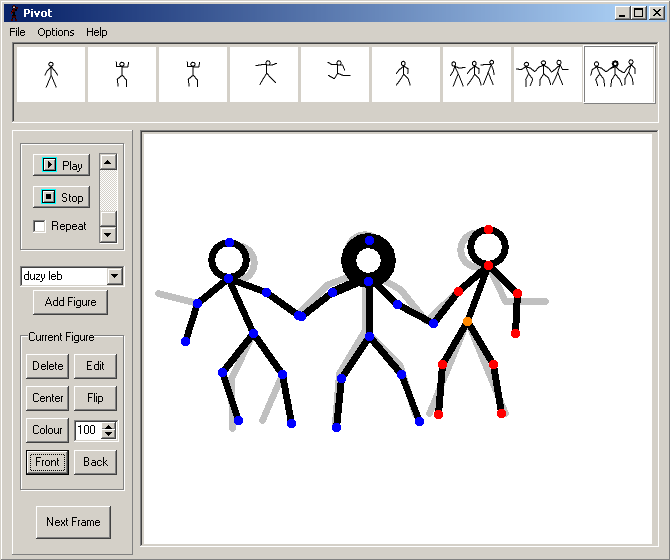
Task: Select fourth frame with arms-out stickman
Action: (x=264, y=74)
